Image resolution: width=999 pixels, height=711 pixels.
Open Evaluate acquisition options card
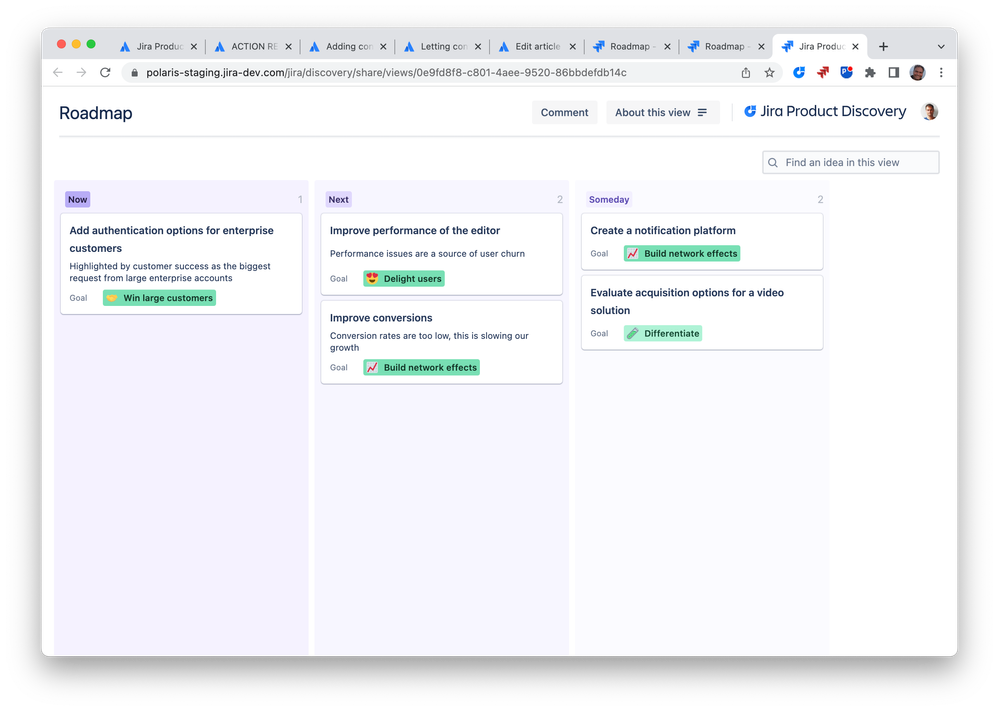click(x=702, y=312)
